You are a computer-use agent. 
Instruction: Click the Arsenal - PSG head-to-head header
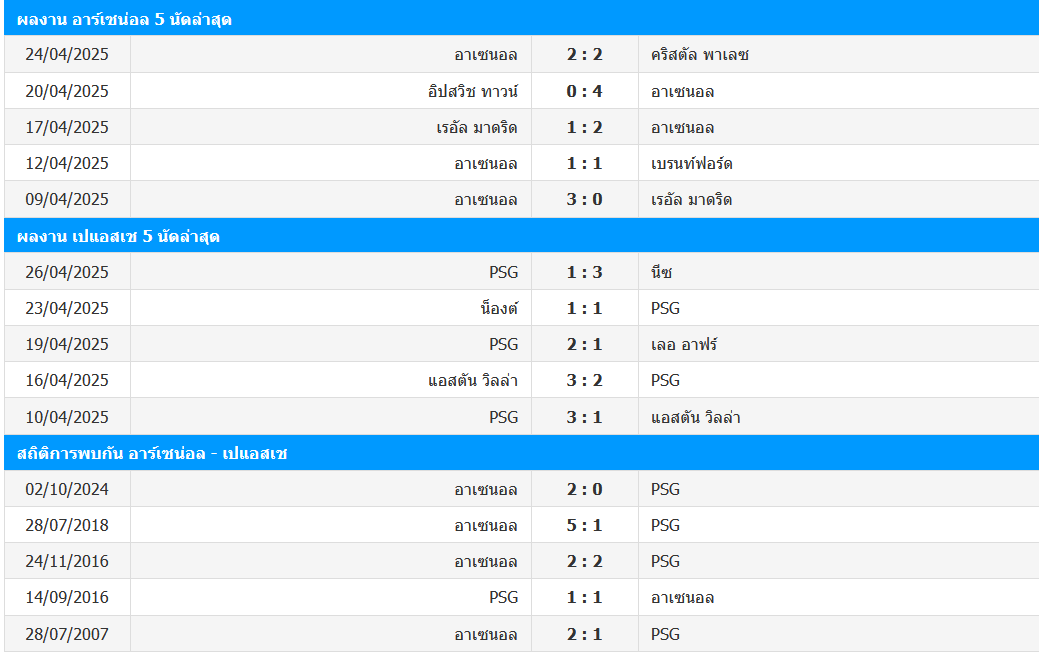point(152,453)
